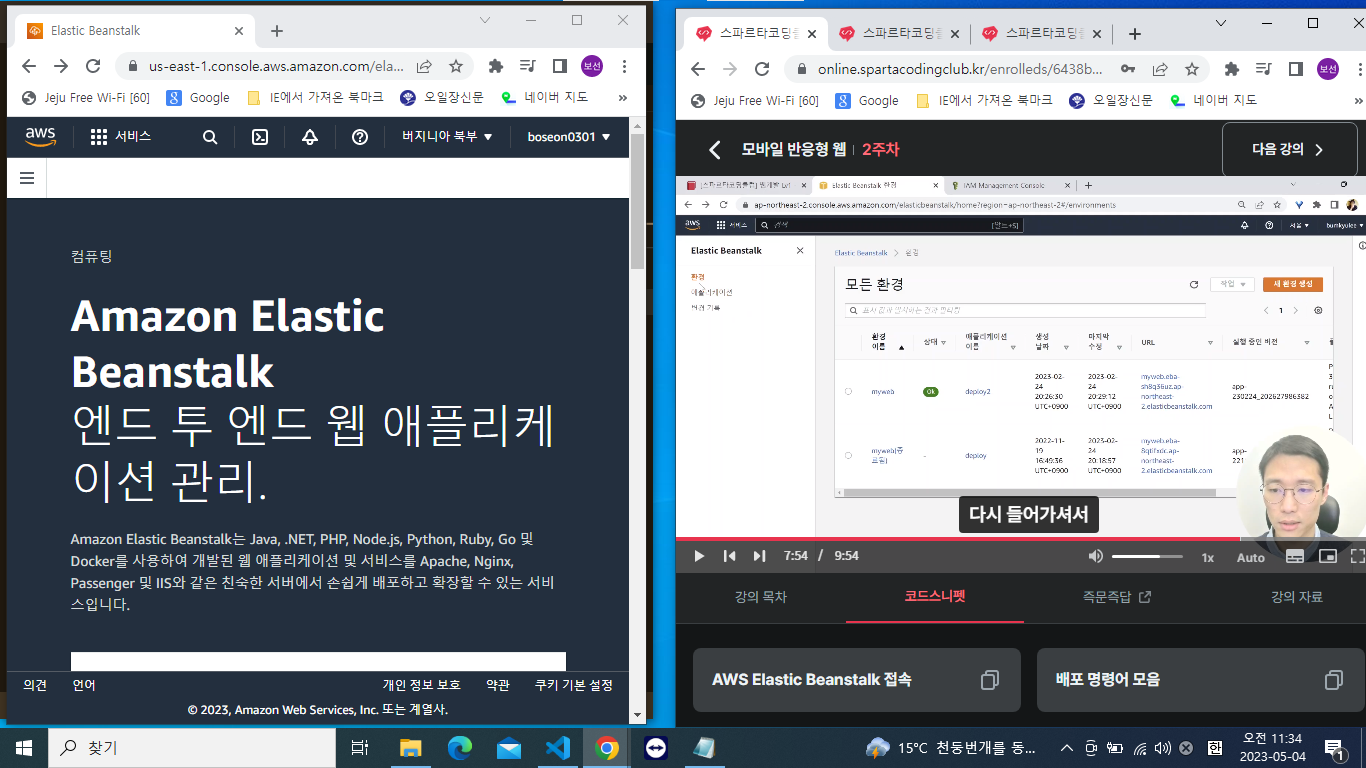Bookmark the Sparta page with star icon
This screenshot has height=768, width=1366.
point(1192,69)
